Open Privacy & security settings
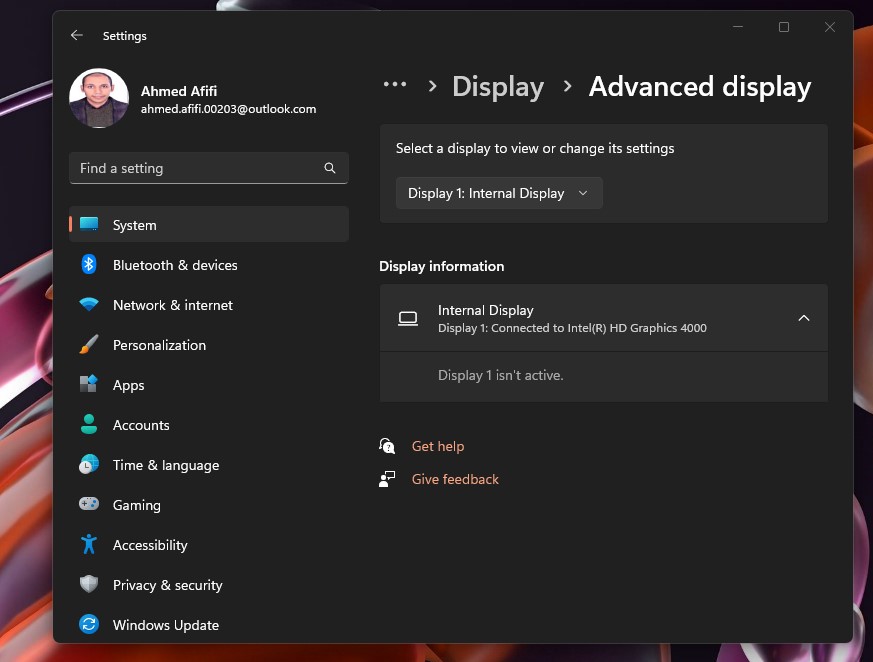 click(x=167, y=585)
